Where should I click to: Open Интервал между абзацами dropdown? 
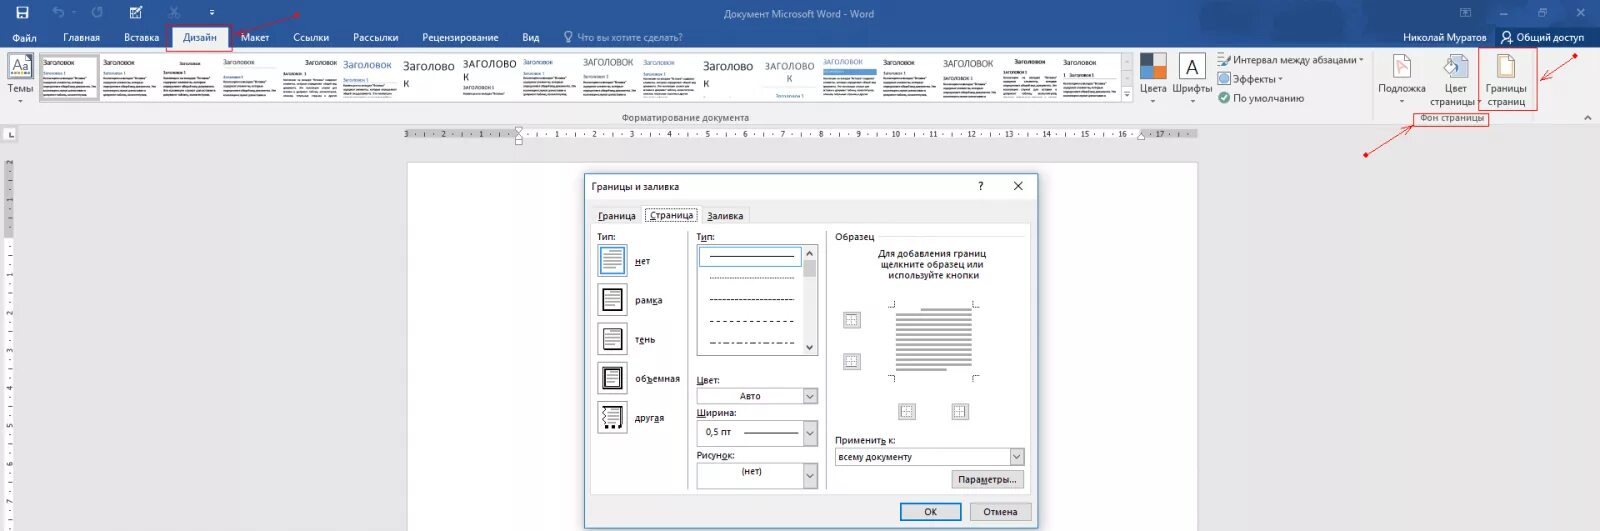(x=1291, y=60)
